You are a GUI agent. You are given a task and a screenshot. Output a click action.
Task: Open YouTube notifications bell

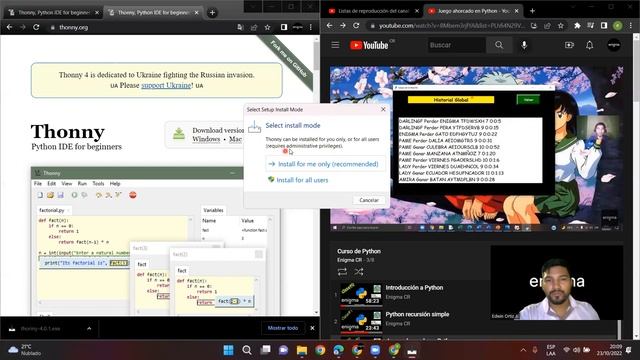(589, 45)
